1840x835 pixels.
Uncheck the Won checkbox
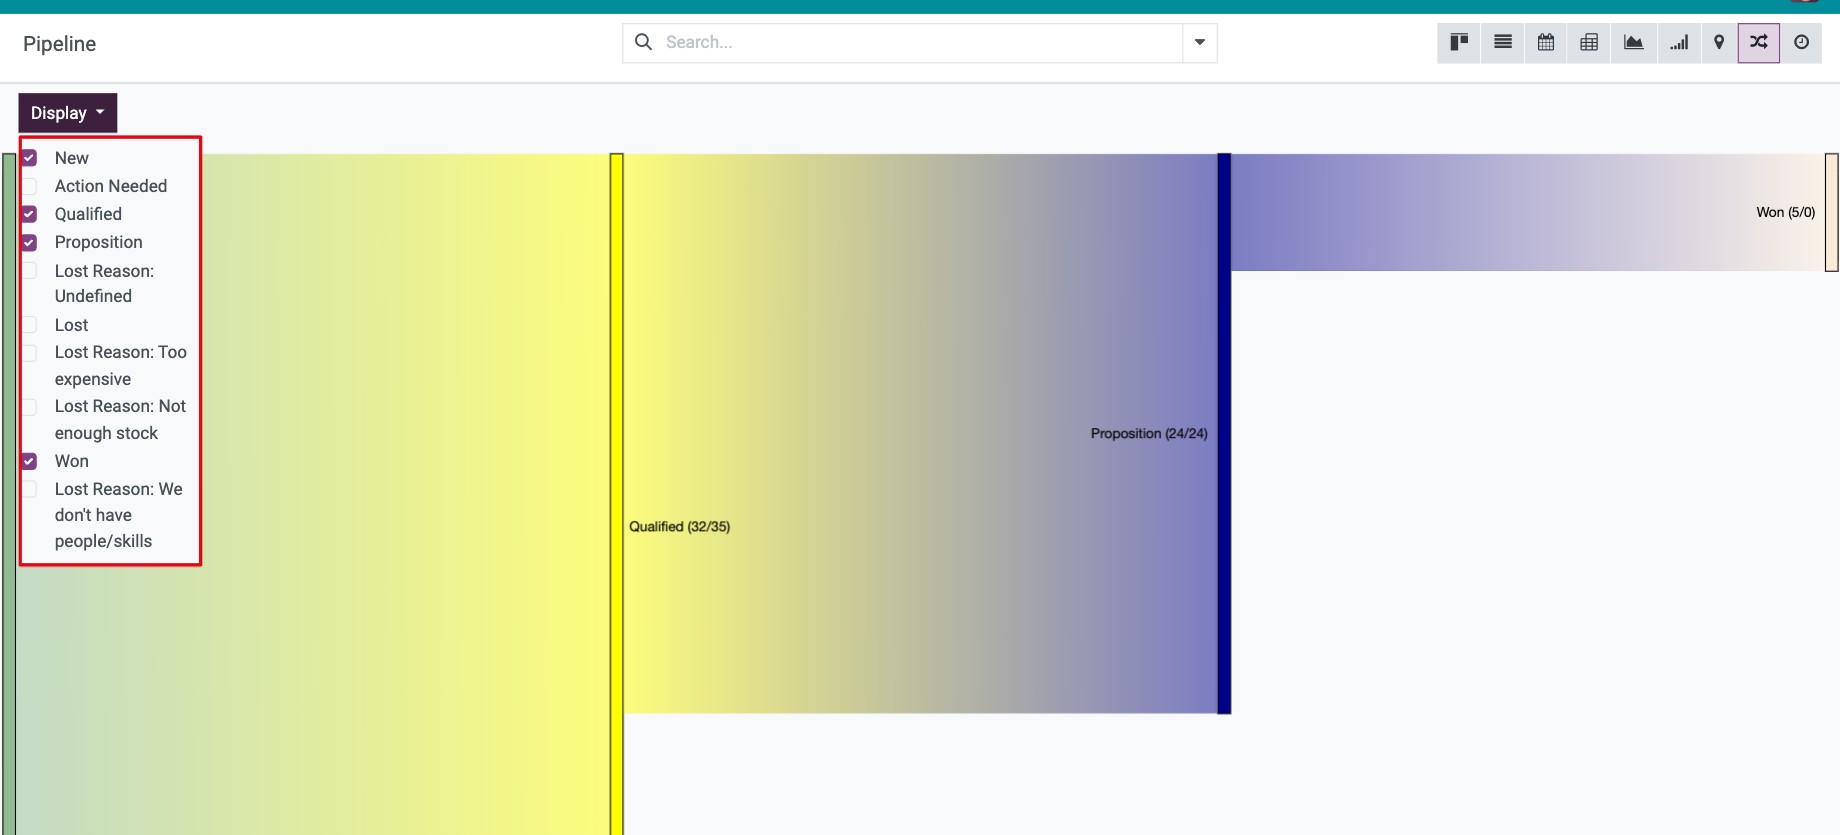tap(30, 461)
